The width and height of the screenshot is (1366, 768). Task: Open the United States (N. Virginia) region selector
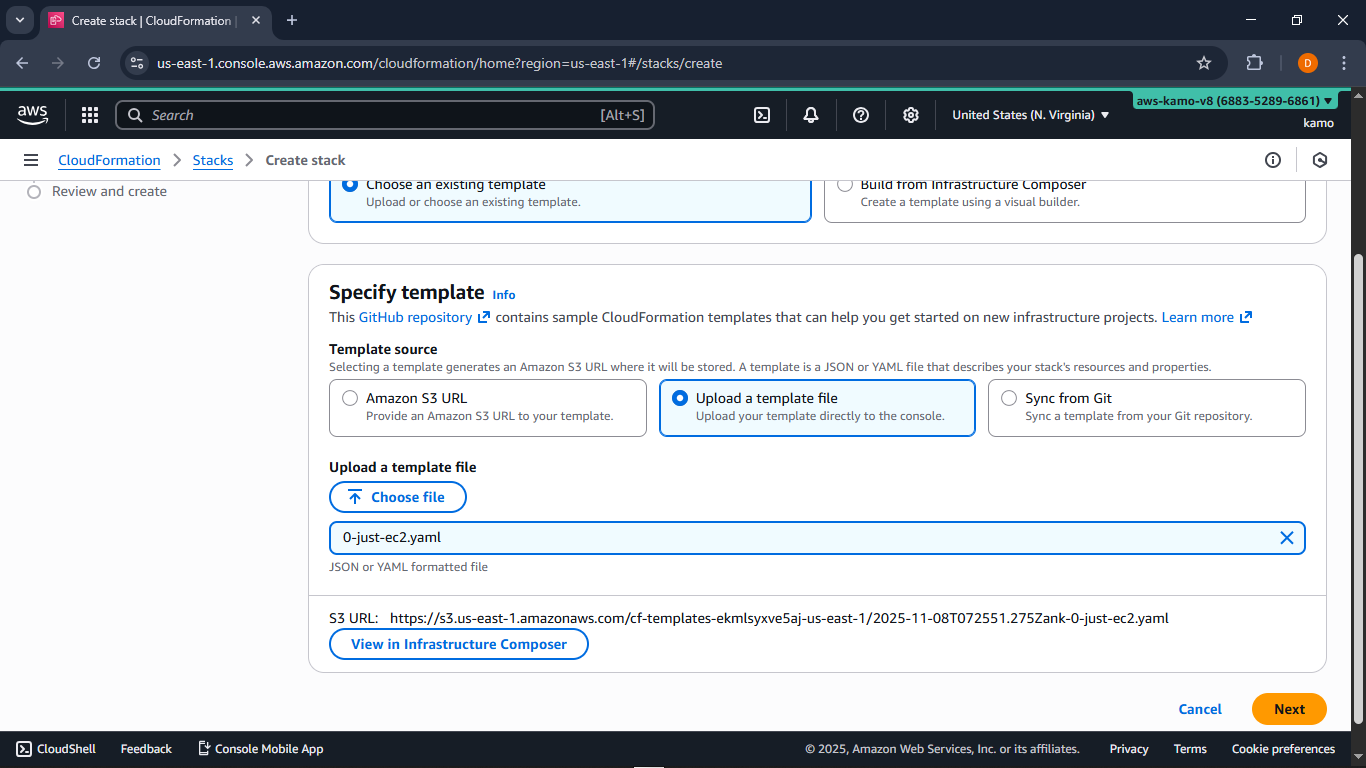[x=1030, y=115]
